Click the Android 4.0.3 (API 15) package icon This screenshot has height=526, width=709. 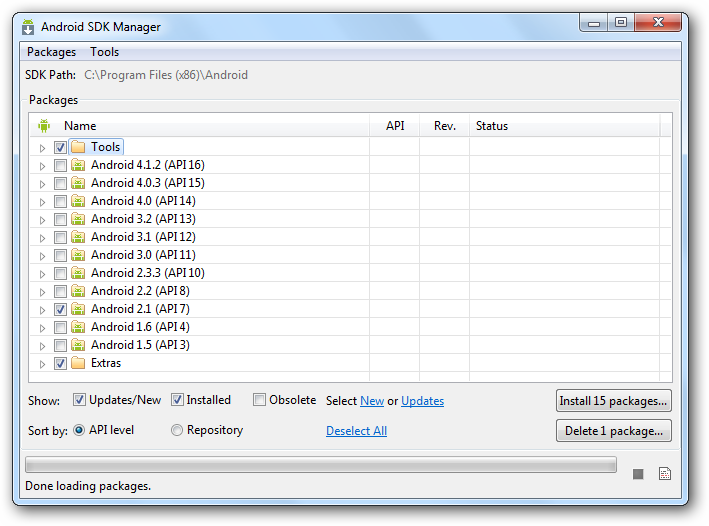click(78, 183)
